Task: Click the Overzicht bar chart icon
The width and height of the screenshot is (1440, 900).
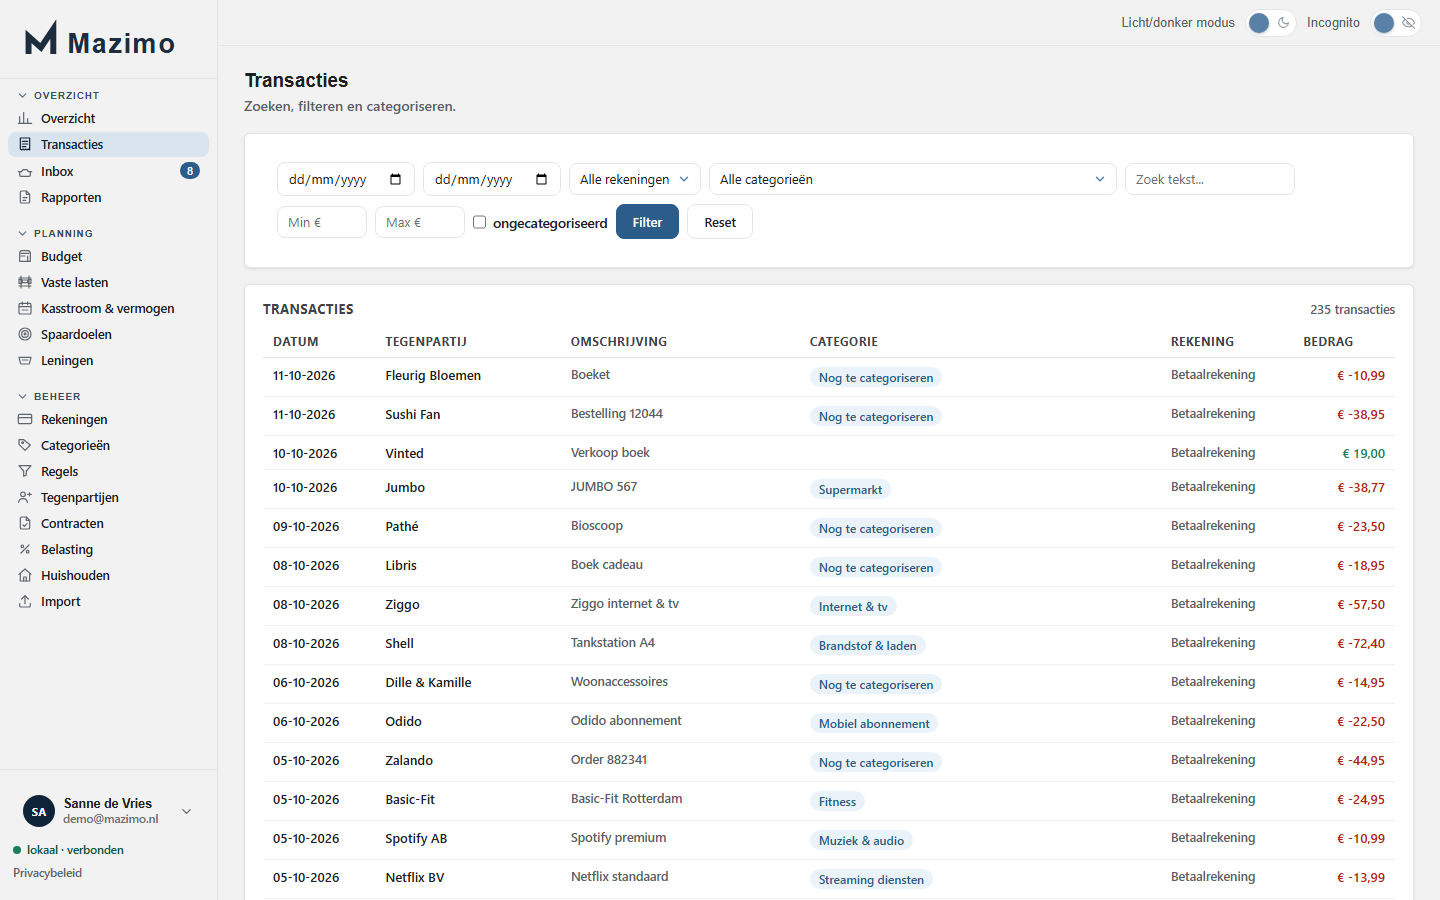Action: pos(25,119)
